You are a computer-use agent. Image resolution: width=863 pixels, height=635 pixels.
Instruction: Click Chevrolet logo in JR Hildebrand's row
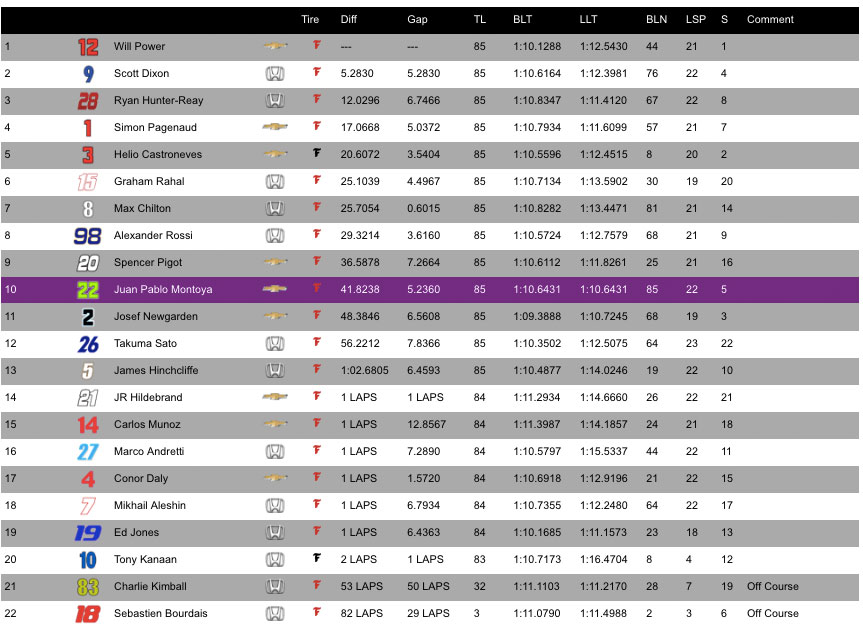pyautogui.click(x=275, y=396)
